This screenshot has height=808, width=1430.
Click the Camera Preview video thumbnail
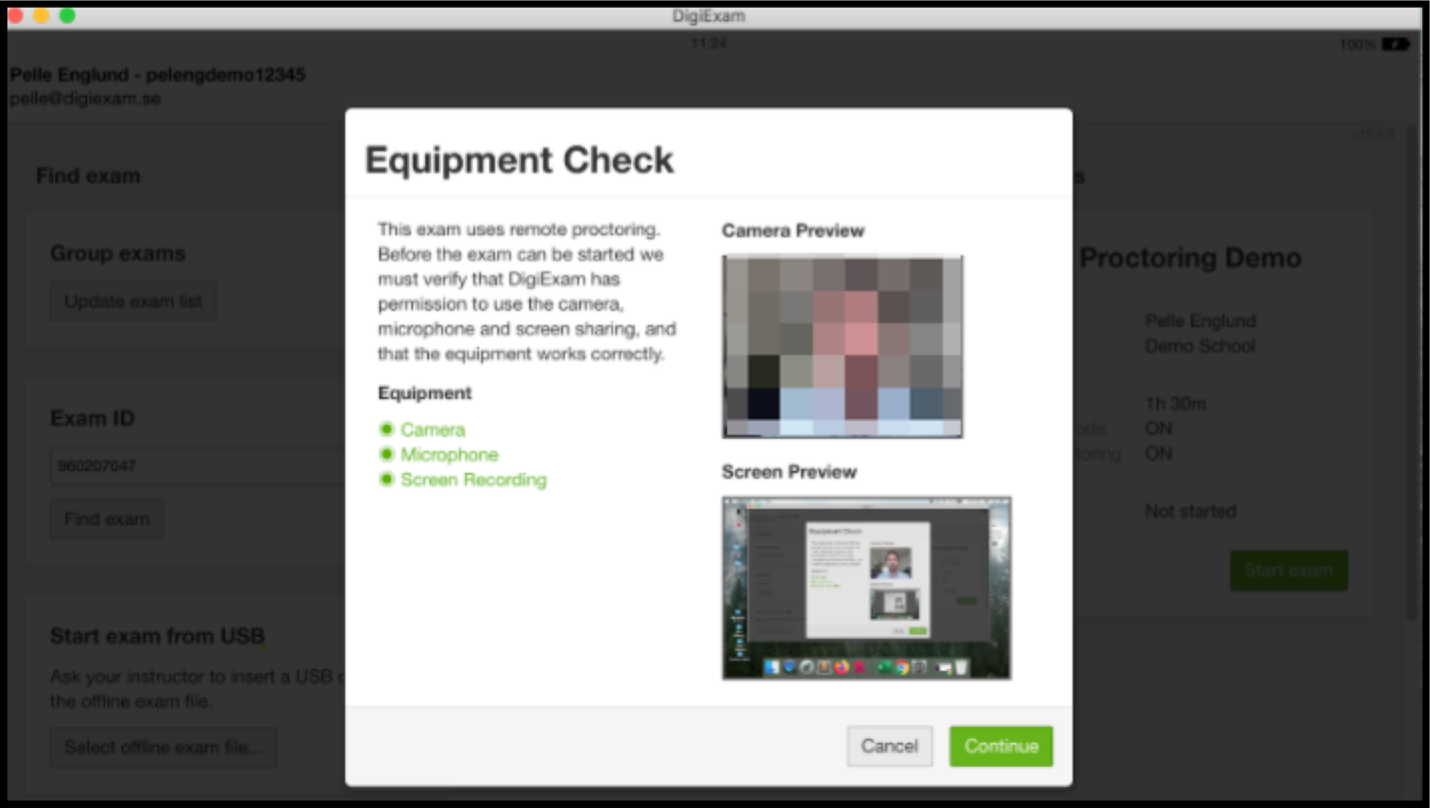pos(842,346)
